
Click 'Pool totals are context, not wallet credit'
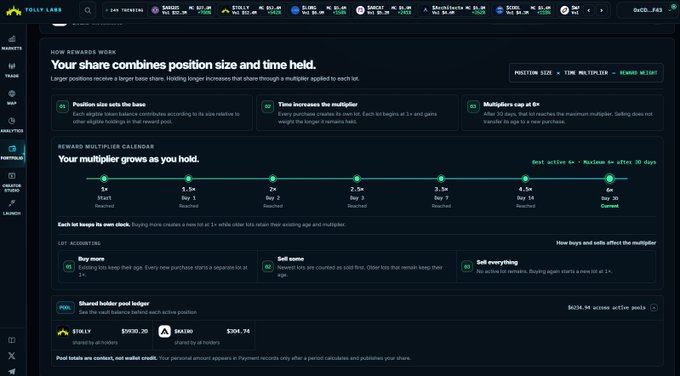[106, 358]
